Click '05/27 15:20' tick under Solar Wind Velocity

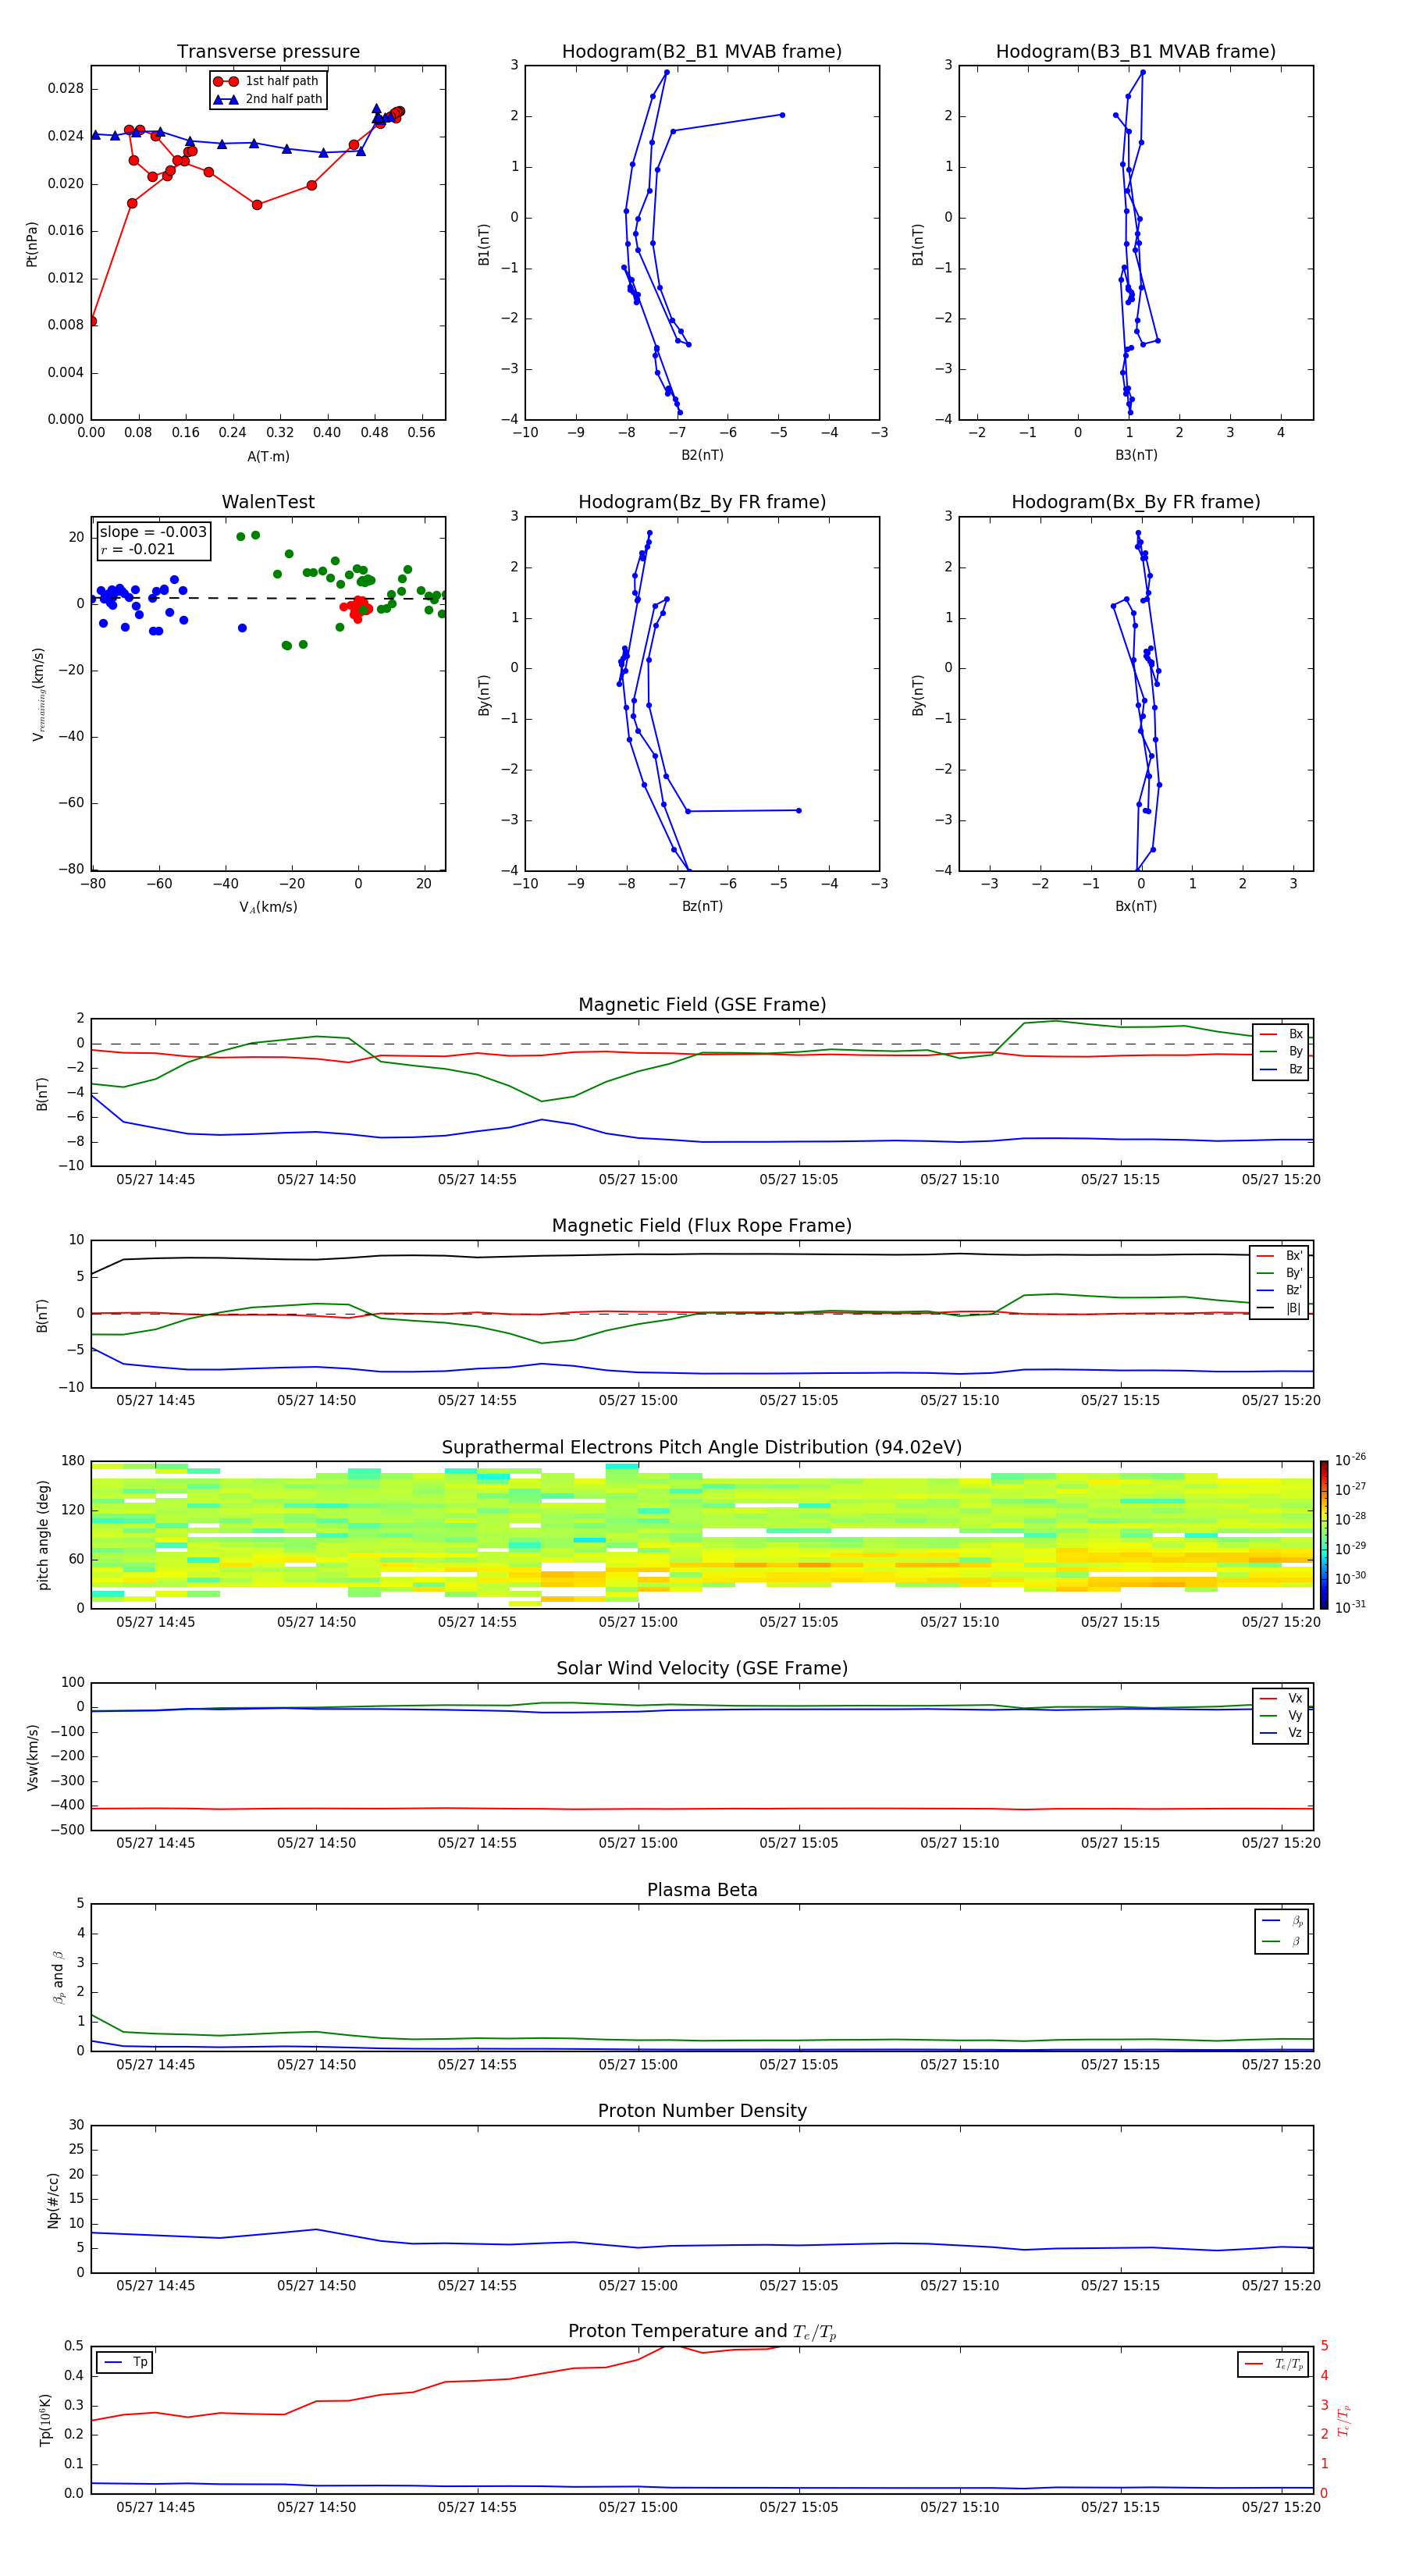(x=1281, y=1842)
